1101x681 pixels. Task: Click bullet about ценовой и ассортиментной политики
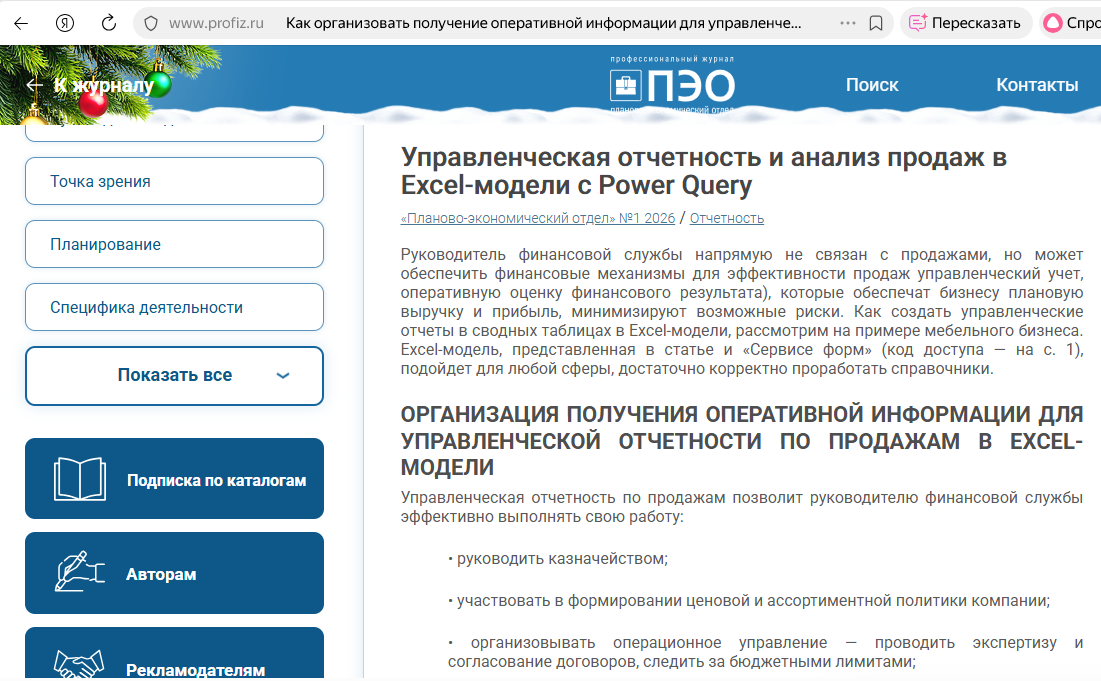pos(749,601)
